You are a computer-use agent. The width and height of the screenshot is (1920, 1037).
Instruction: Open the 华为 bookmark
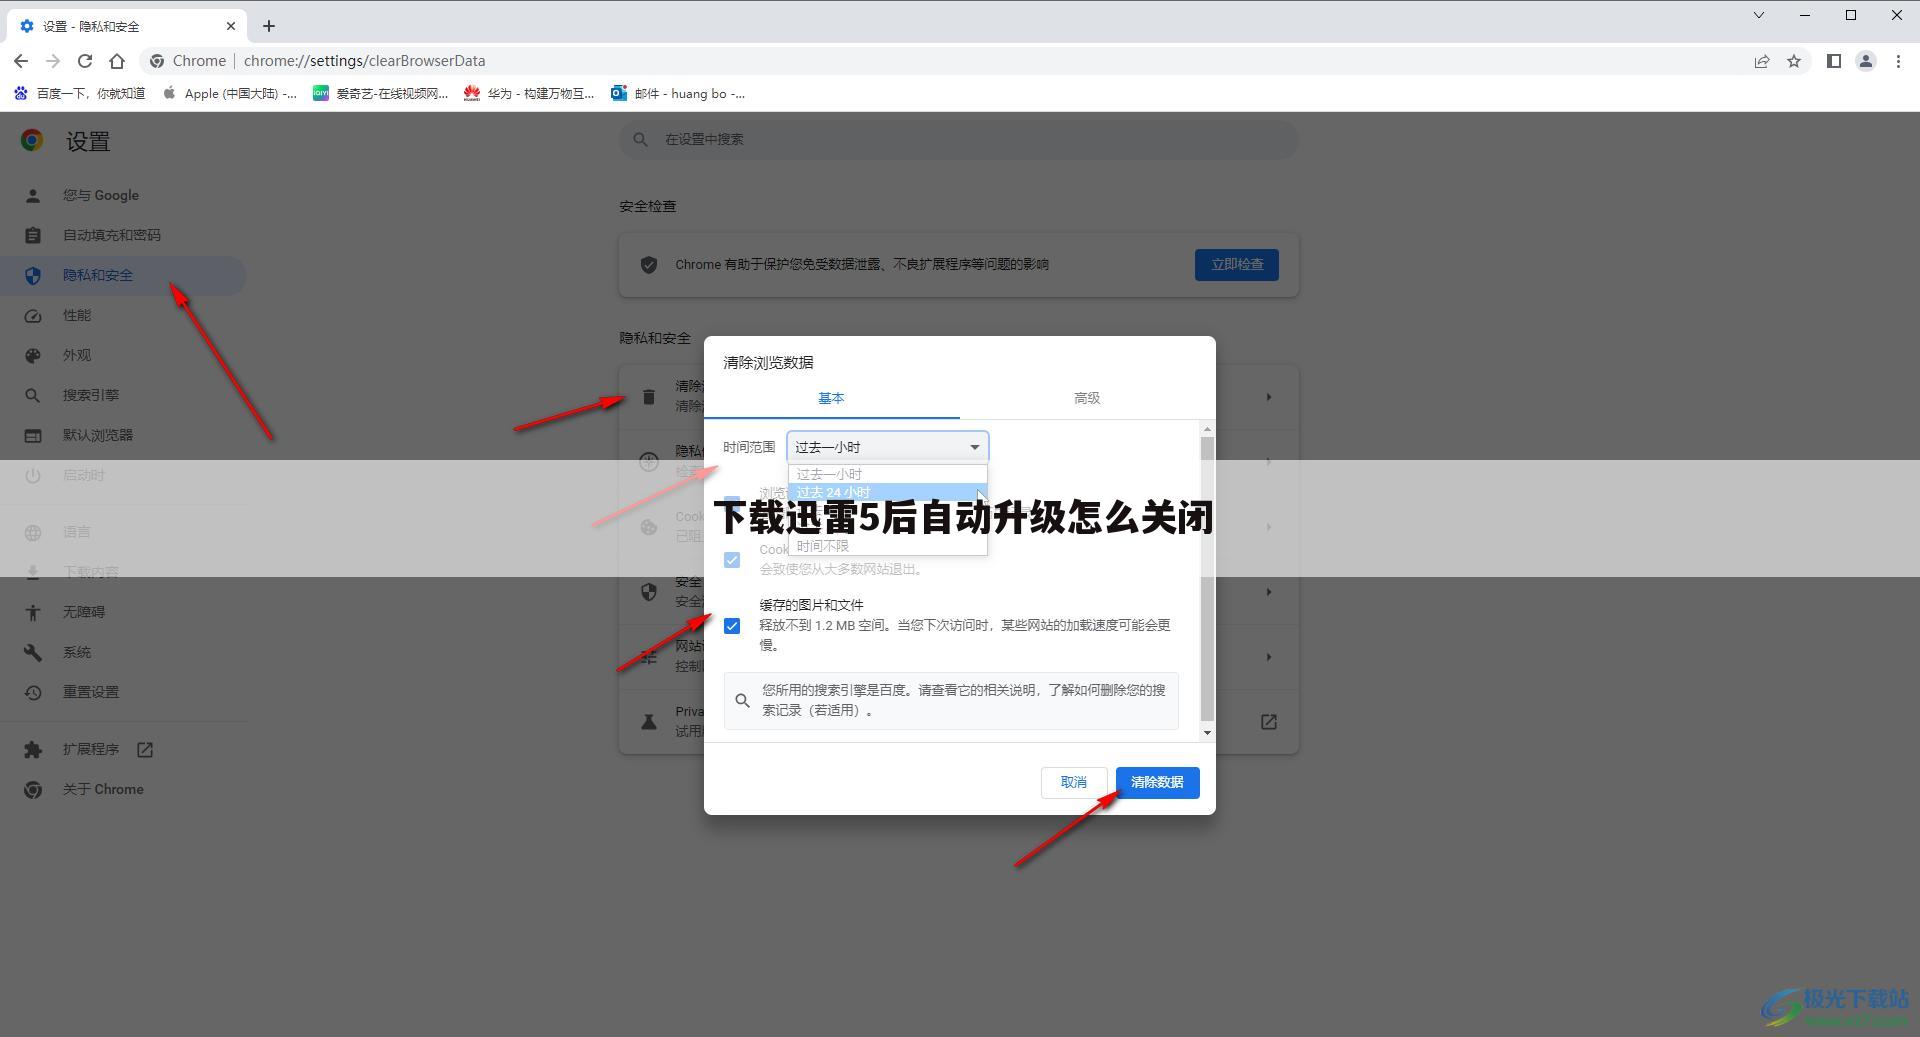[x=529, y=93]
